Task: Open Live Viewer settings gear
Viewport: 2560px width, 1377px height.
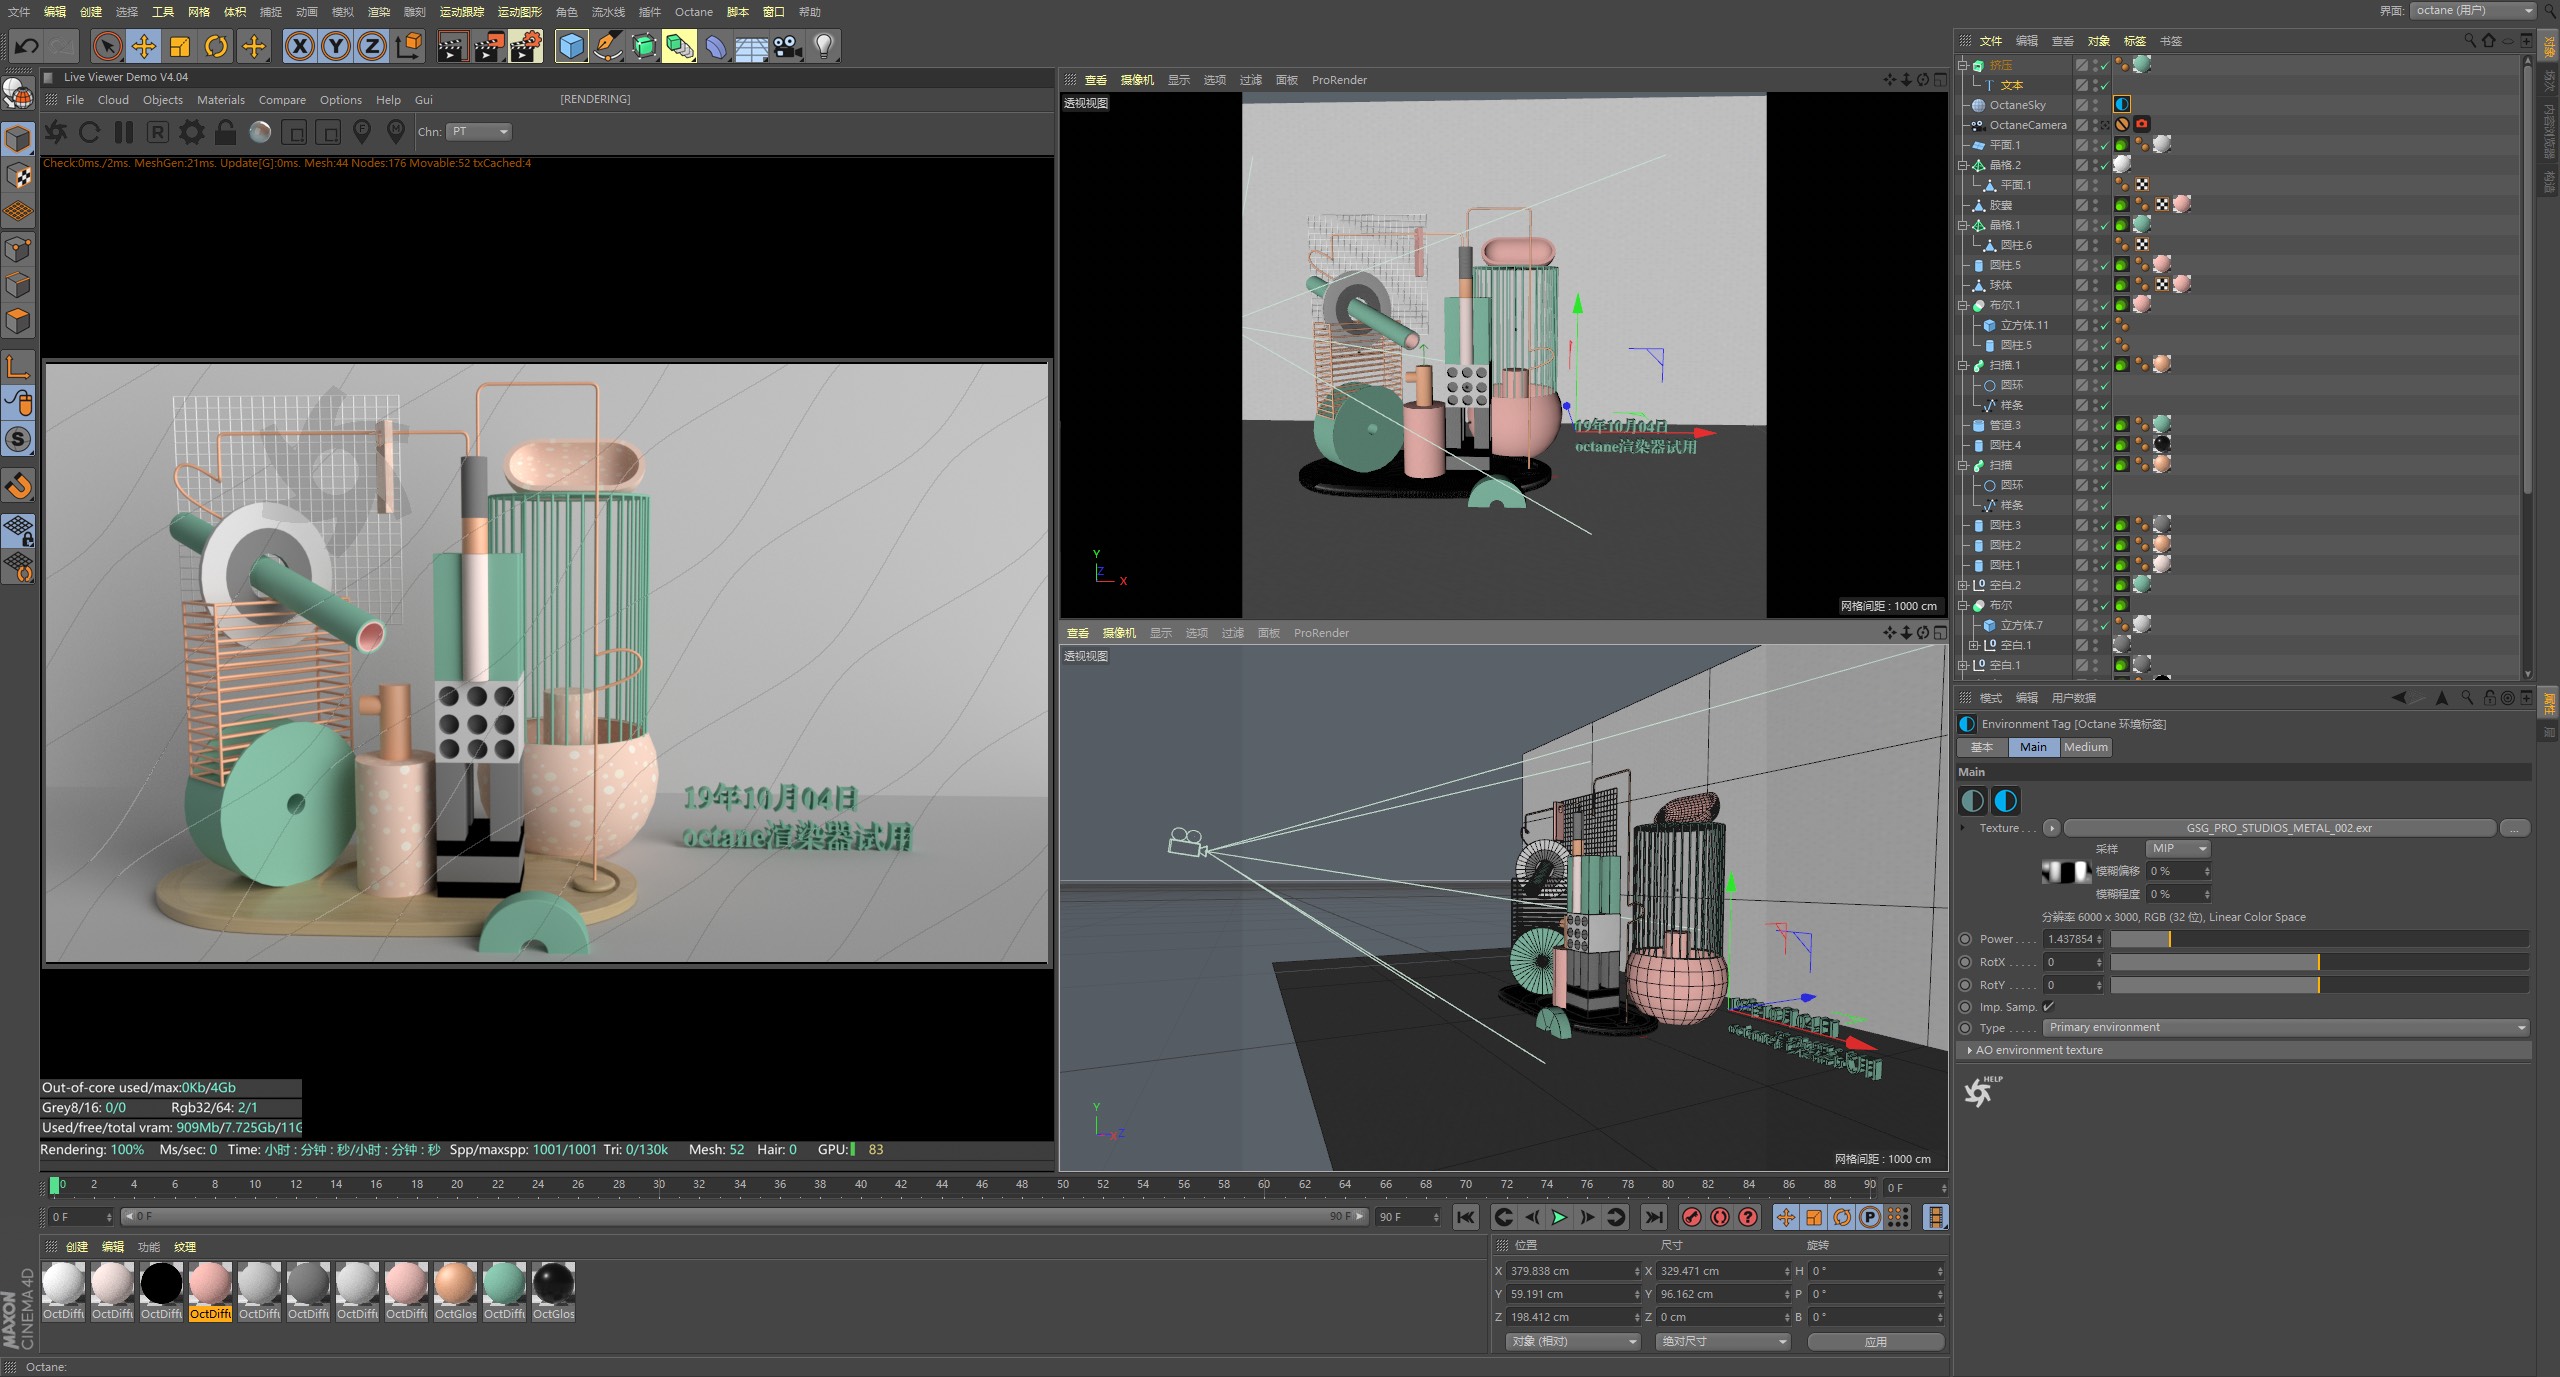Action: [x=191, y=132]
